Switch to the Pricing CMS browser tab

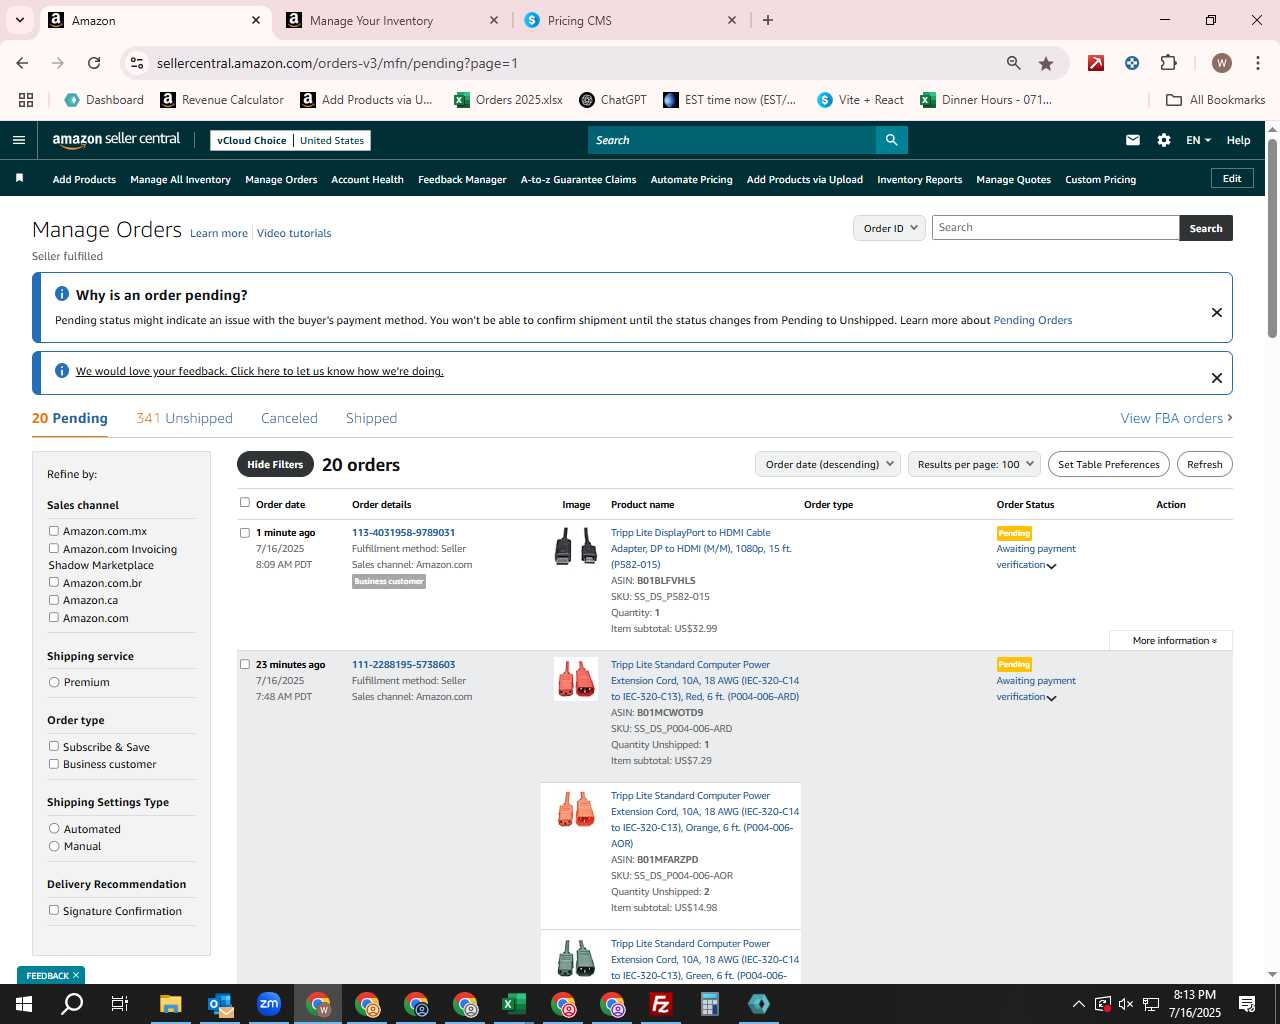point(630,20)
